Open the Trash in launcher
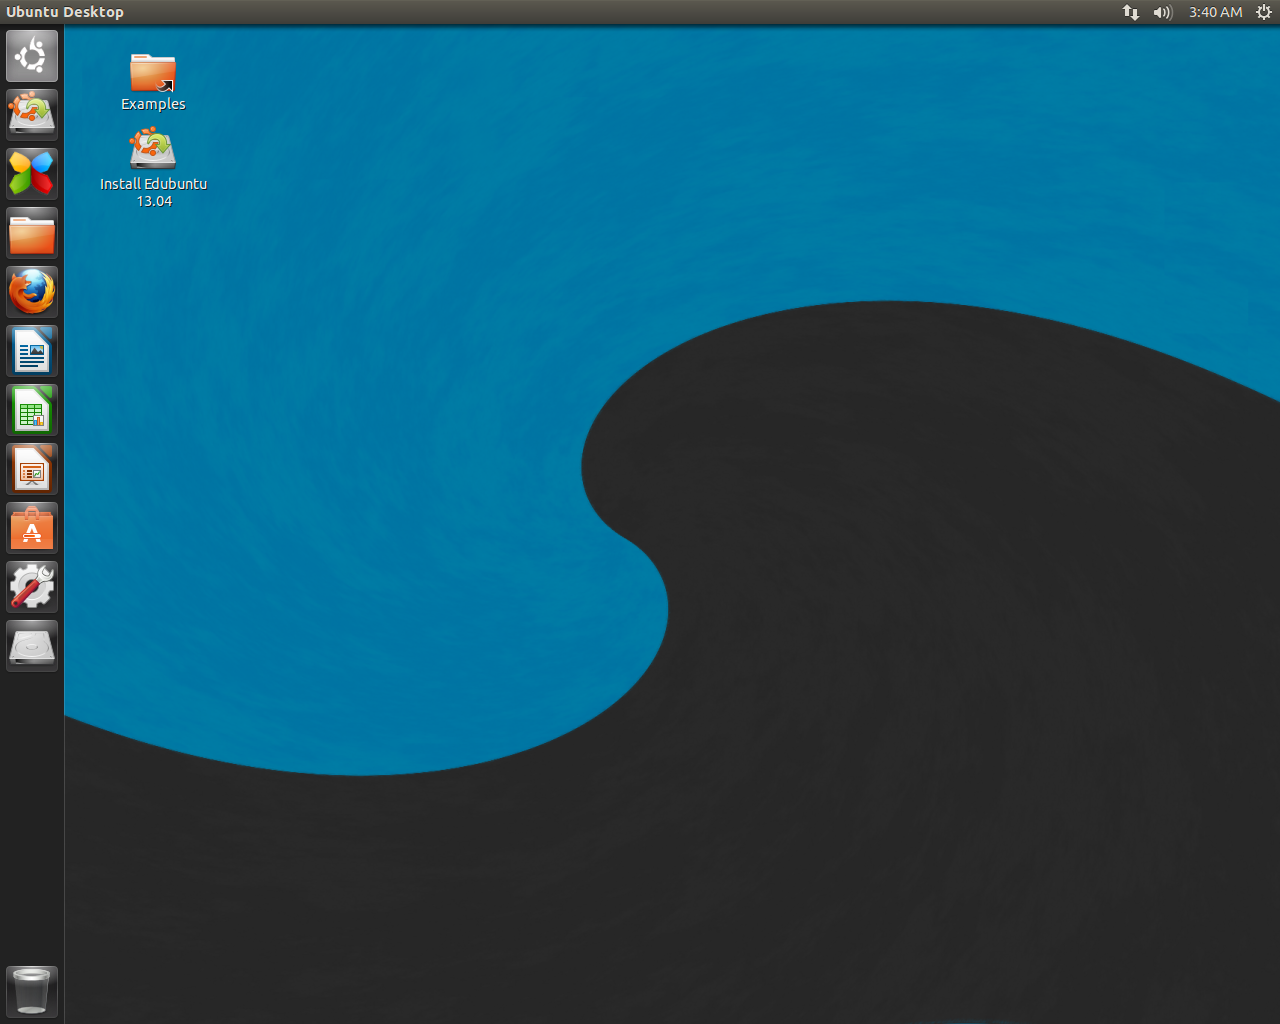1280x1024 pixels. pos(32,991)
